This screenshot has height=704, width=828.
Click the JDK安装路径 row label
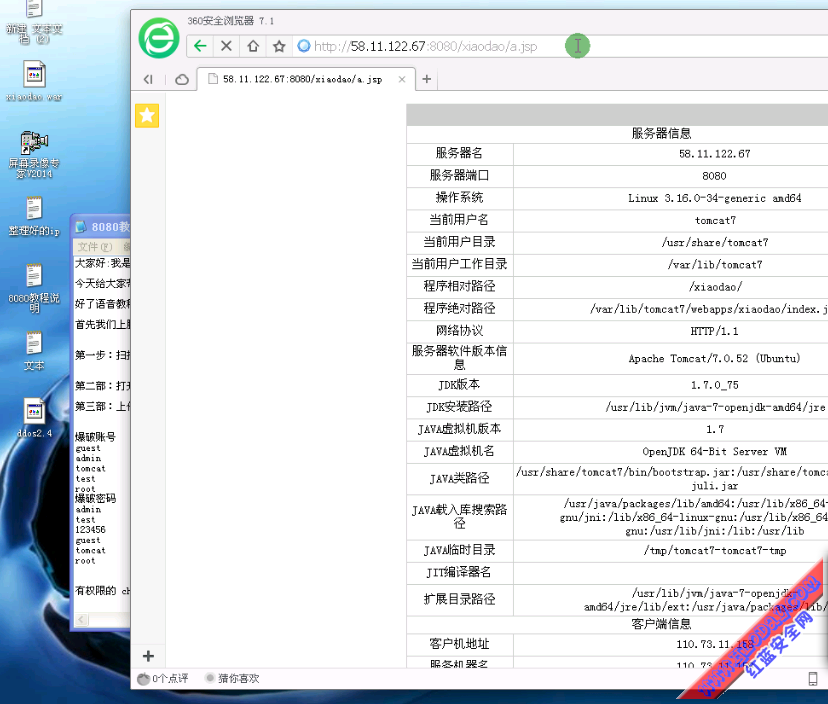[459, 407]
